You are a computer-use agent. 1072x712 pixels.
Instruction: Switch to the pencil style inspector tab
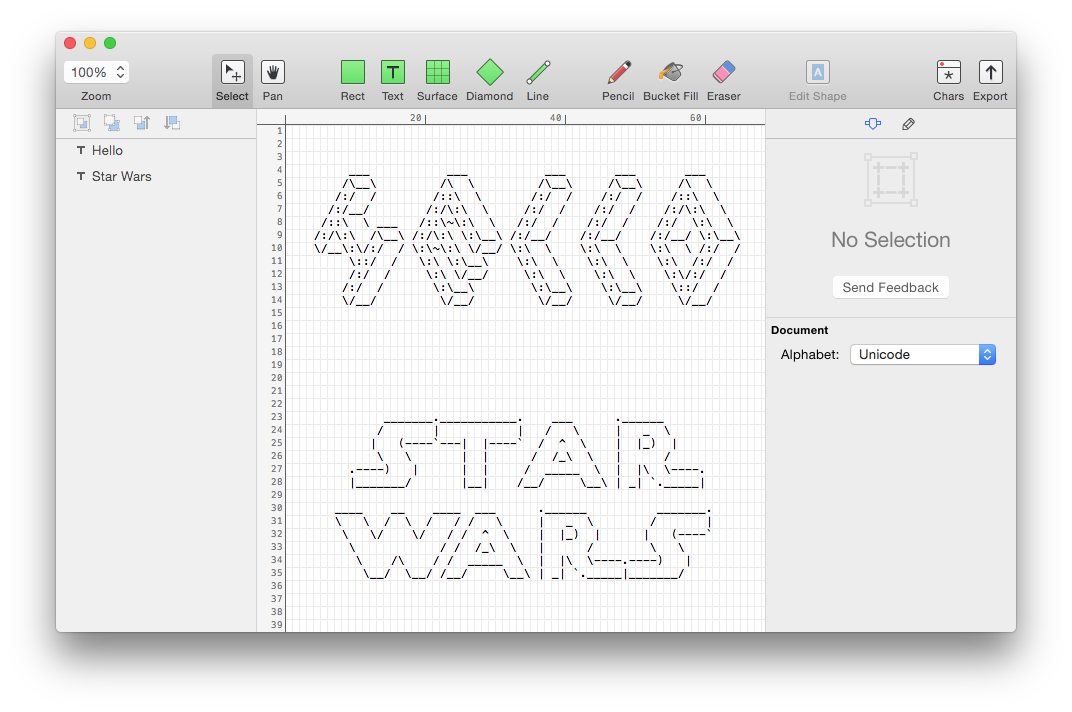tap(908, 124)
